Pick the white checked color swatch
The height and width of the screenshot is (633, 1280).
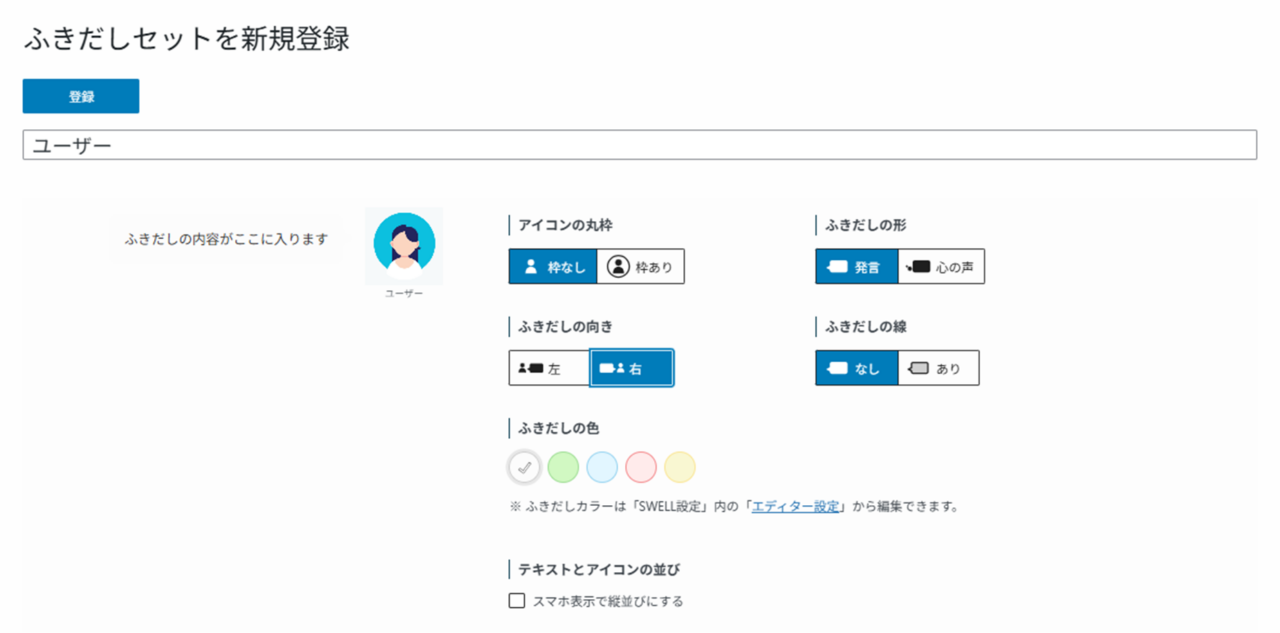tap(524, 467)
